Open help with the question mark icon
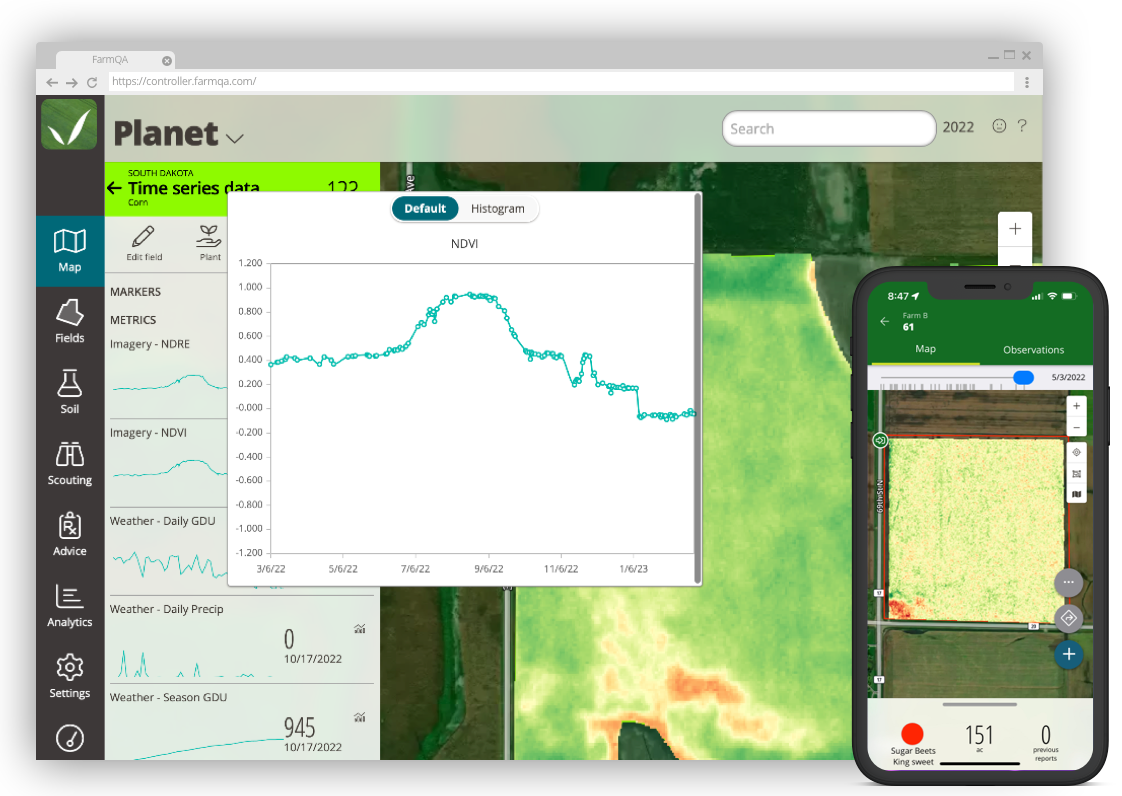The image size is (1122, 796). tap(1022, 126)
